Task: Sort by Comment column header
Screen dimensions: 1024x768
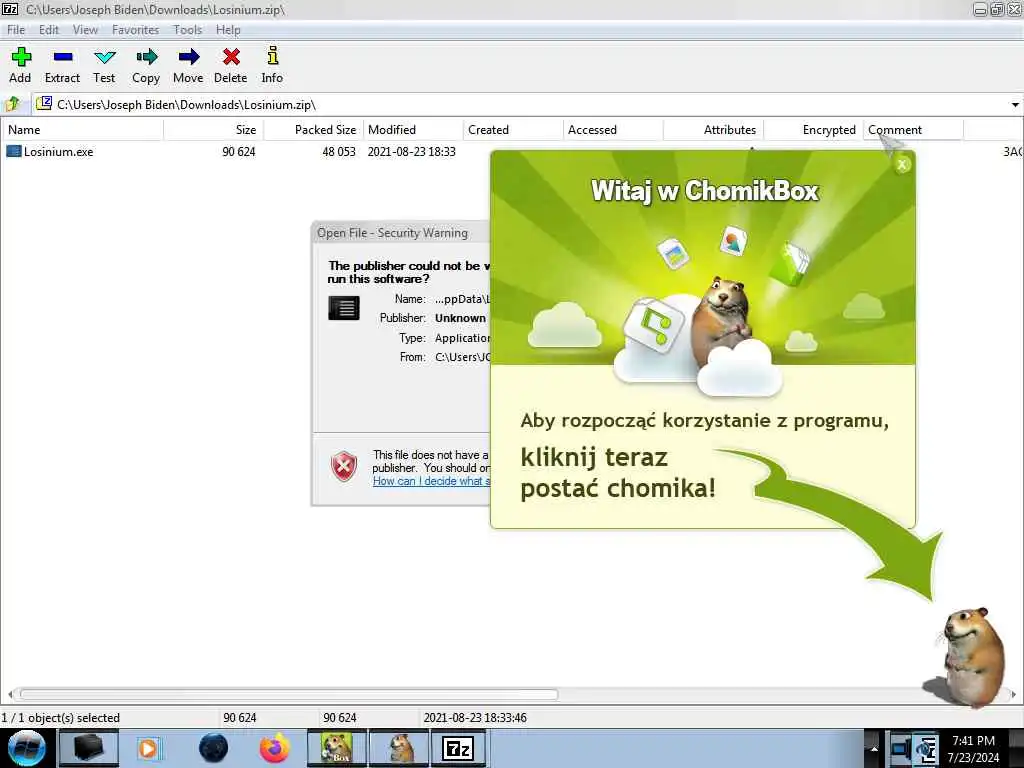Action: point(913,129)
